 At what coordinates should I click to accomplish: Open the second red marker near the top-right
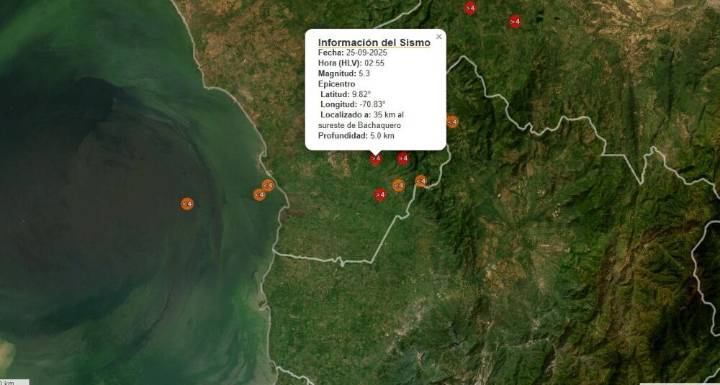[x=515, y=22]
